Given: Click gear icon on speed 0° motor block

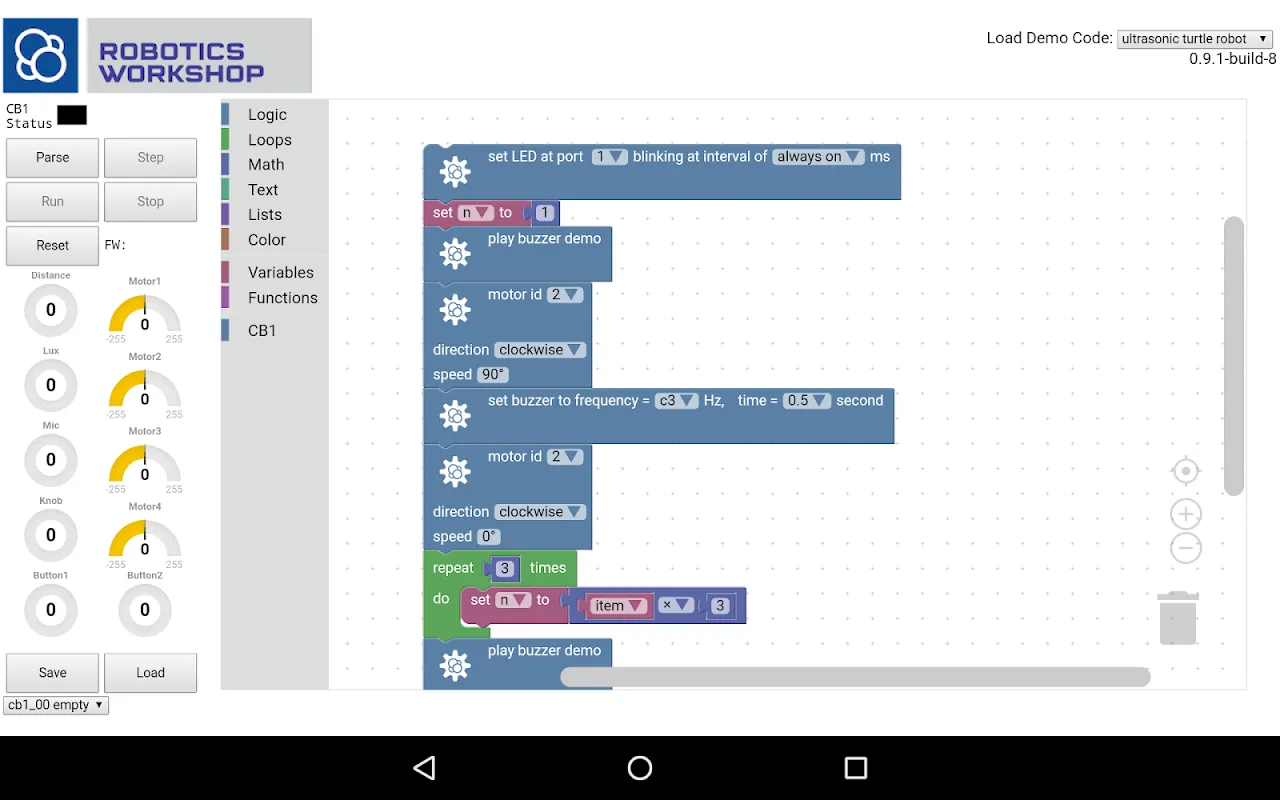Looking at the screenshot, I should pos(455,472).
